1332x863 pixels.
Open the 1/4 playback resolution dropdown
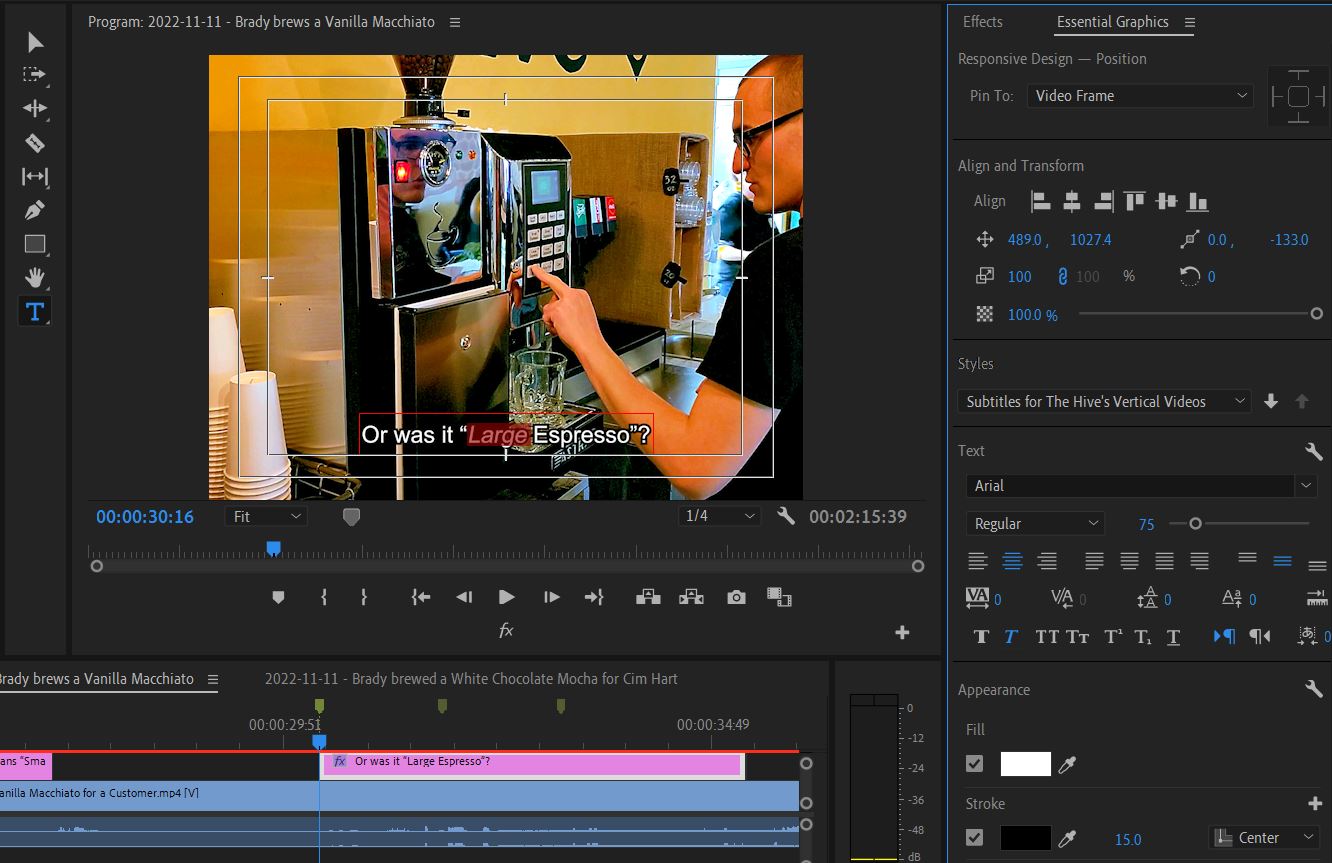(719, 516)
